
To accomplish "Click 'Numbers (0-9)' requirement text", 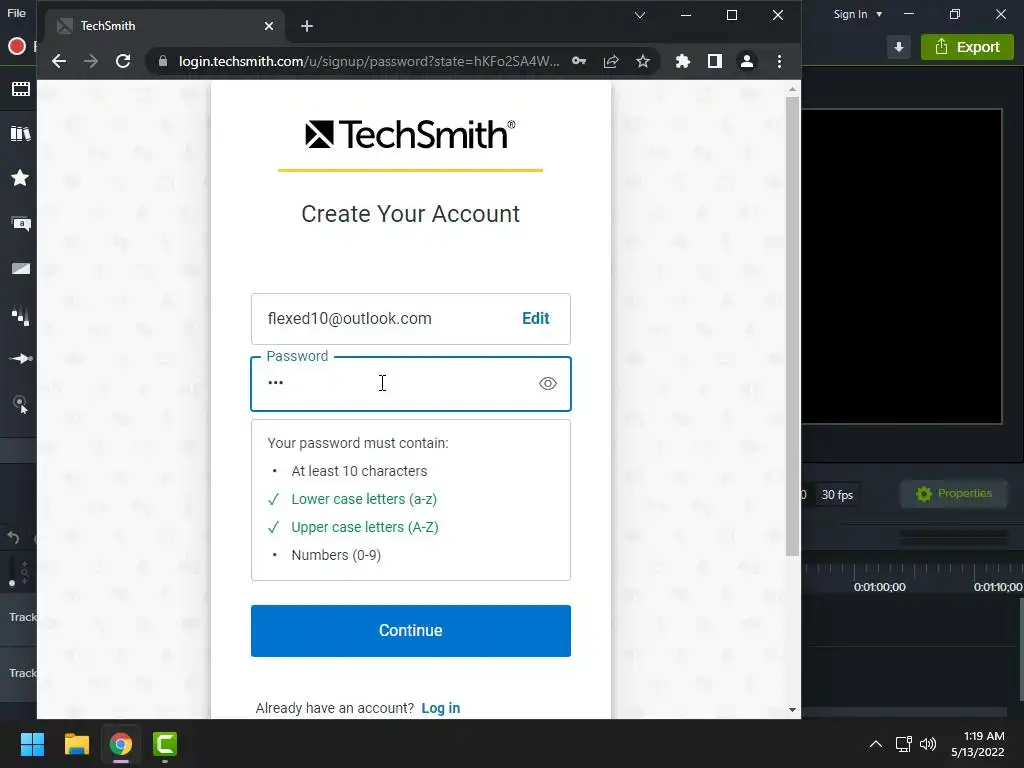I will (336, 556).
